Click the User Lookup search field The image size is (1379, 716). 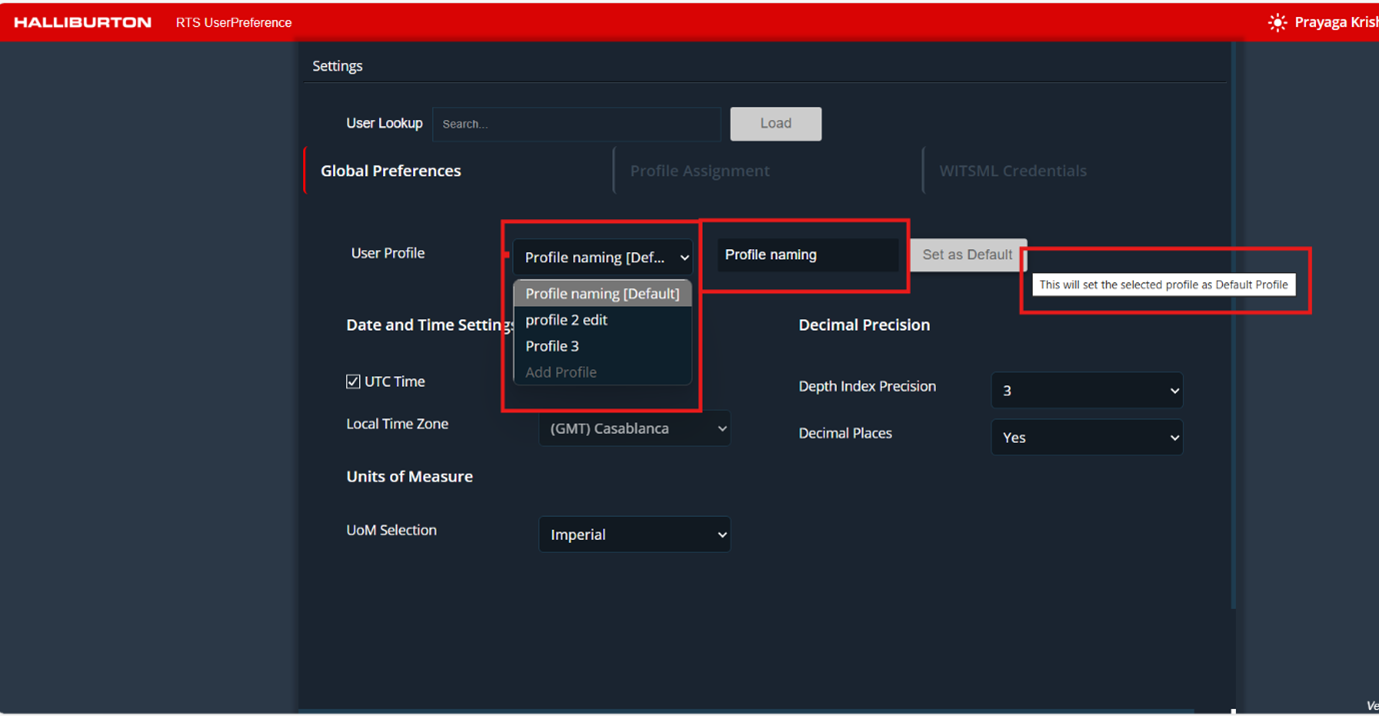coord(576,124)
